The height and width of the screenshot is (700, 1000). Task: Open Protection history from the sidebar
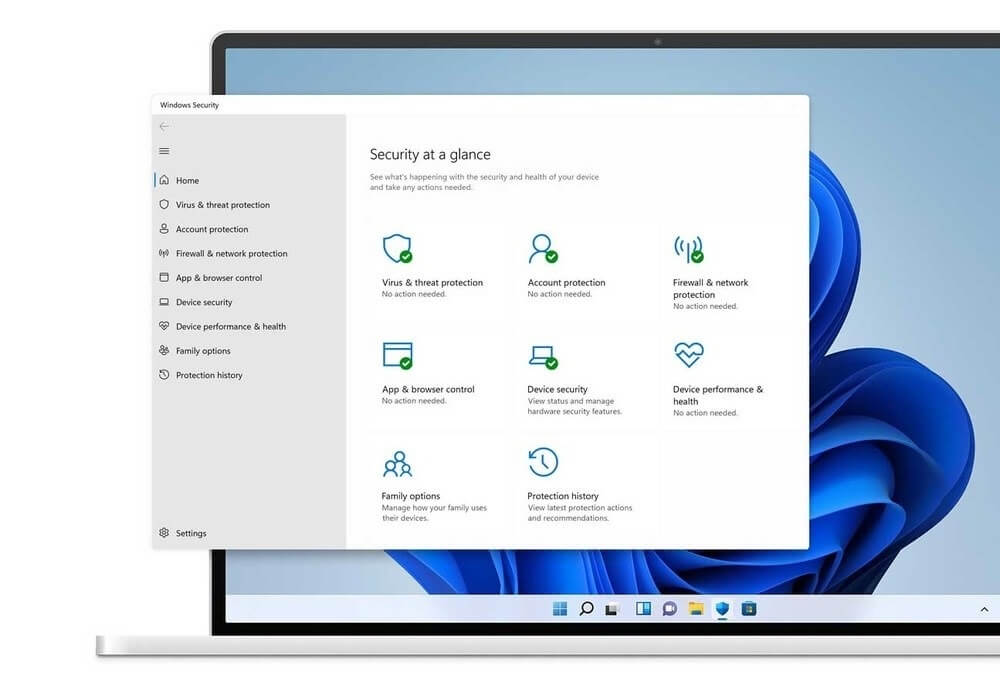point(249,375)
